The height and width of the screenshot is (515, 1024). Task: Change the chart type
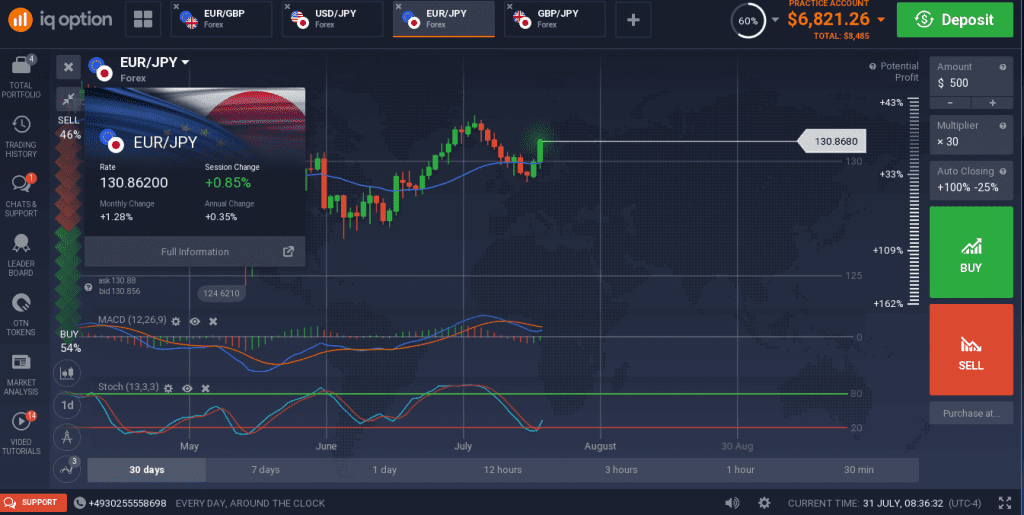tap(67, 373)
